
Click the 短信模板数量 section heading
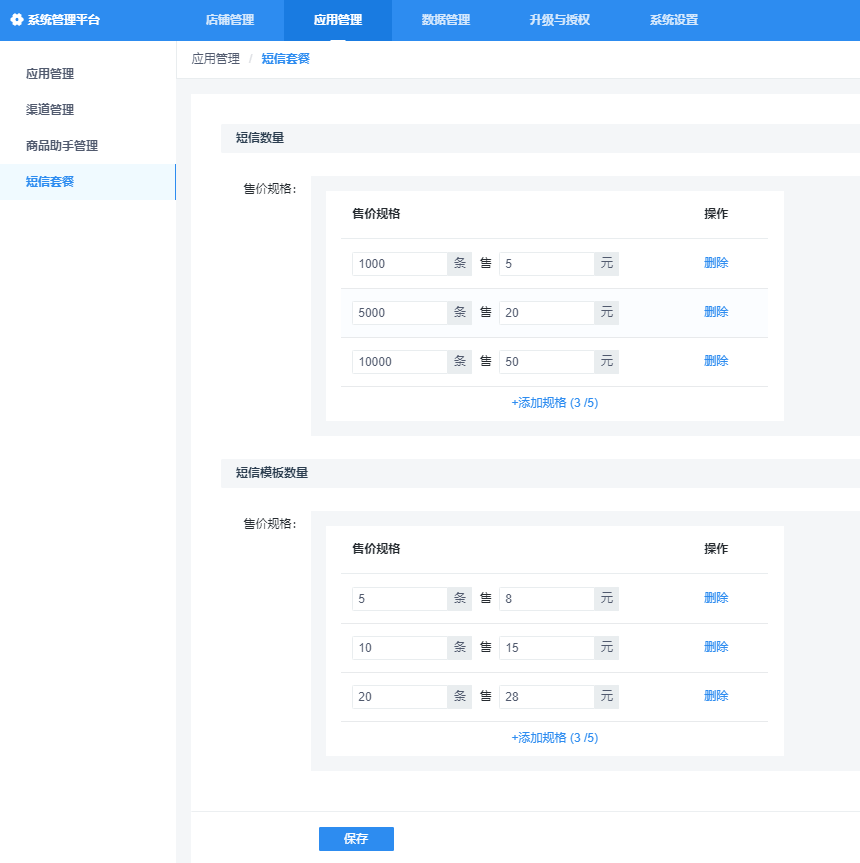272,473
